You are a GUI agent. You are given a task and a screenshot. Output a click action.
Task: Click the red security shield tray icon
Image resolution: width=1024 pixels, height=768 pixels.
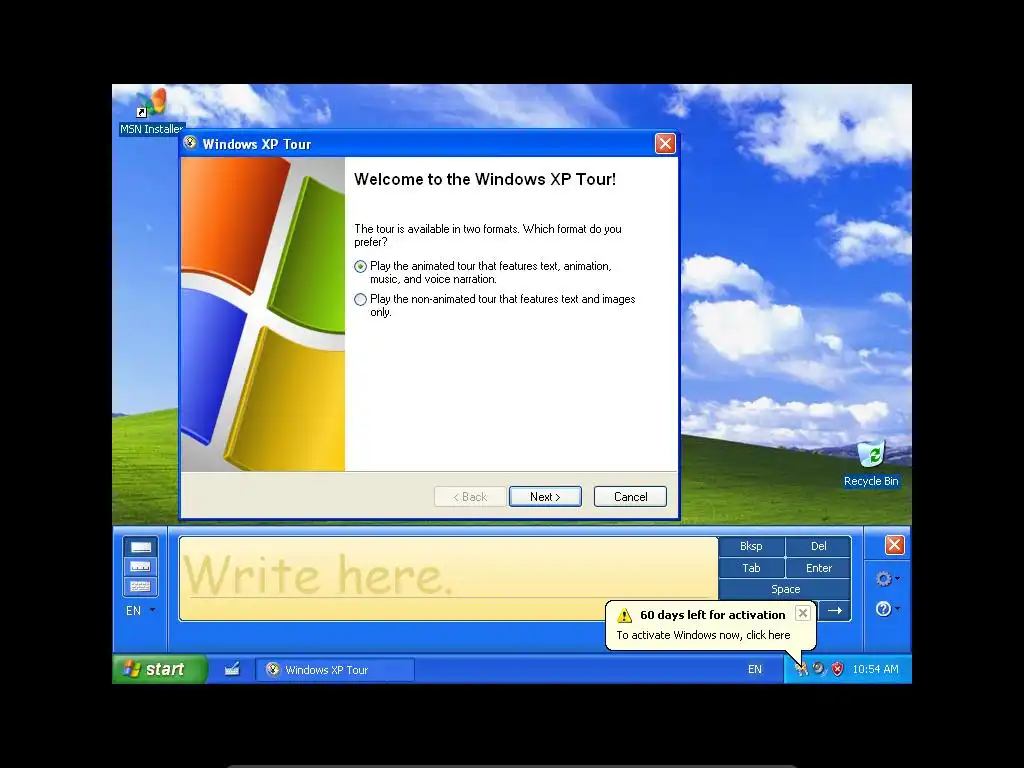point(837,669)
